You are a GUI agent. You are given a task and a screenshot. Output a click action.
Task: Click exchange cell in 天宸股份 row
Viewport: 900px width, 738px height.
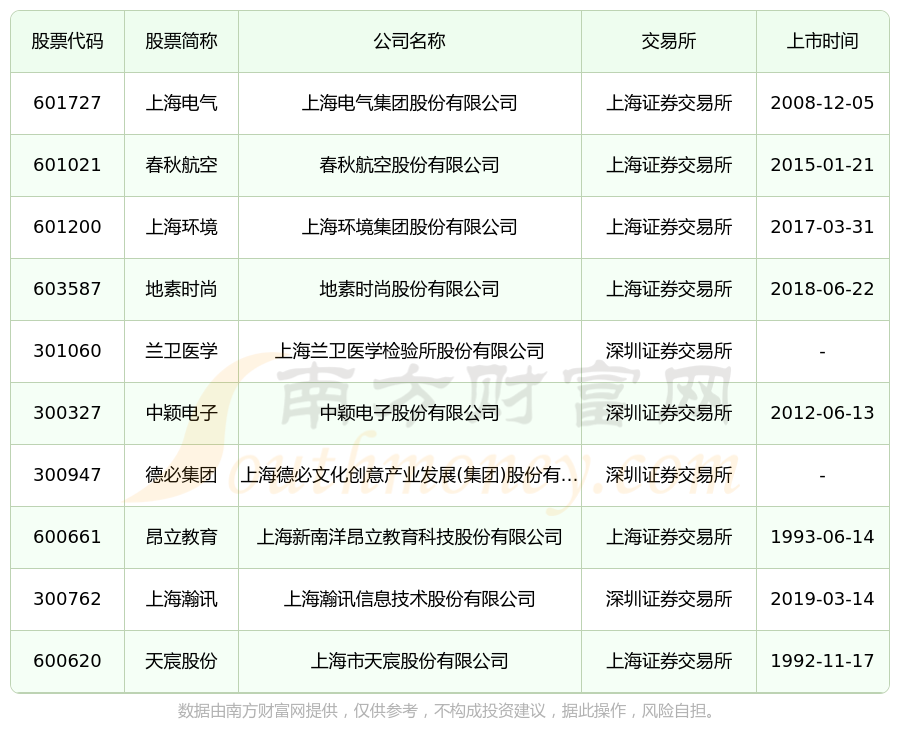click(x=669, y=661)
